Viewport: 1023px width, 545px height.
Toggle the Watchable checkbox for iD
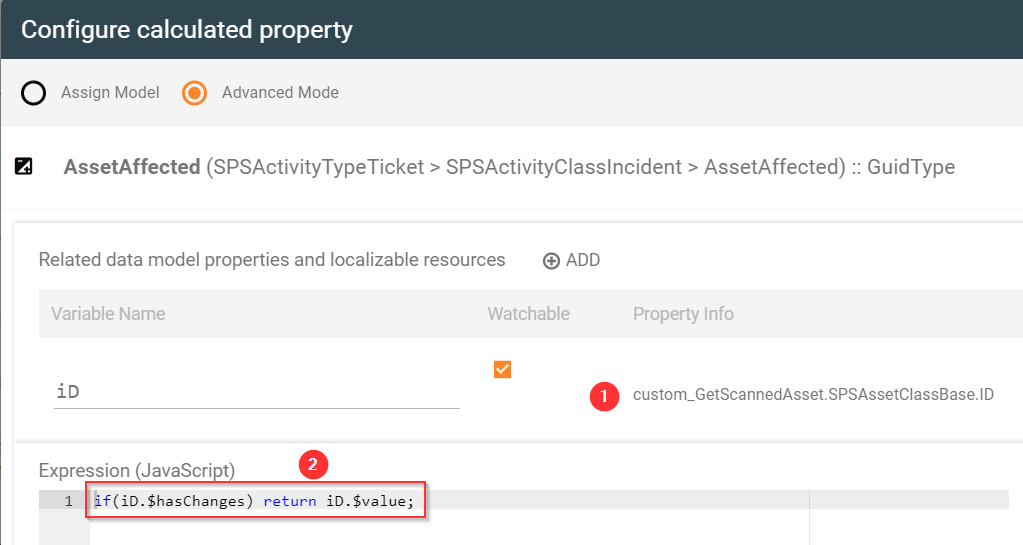point(502,370)
